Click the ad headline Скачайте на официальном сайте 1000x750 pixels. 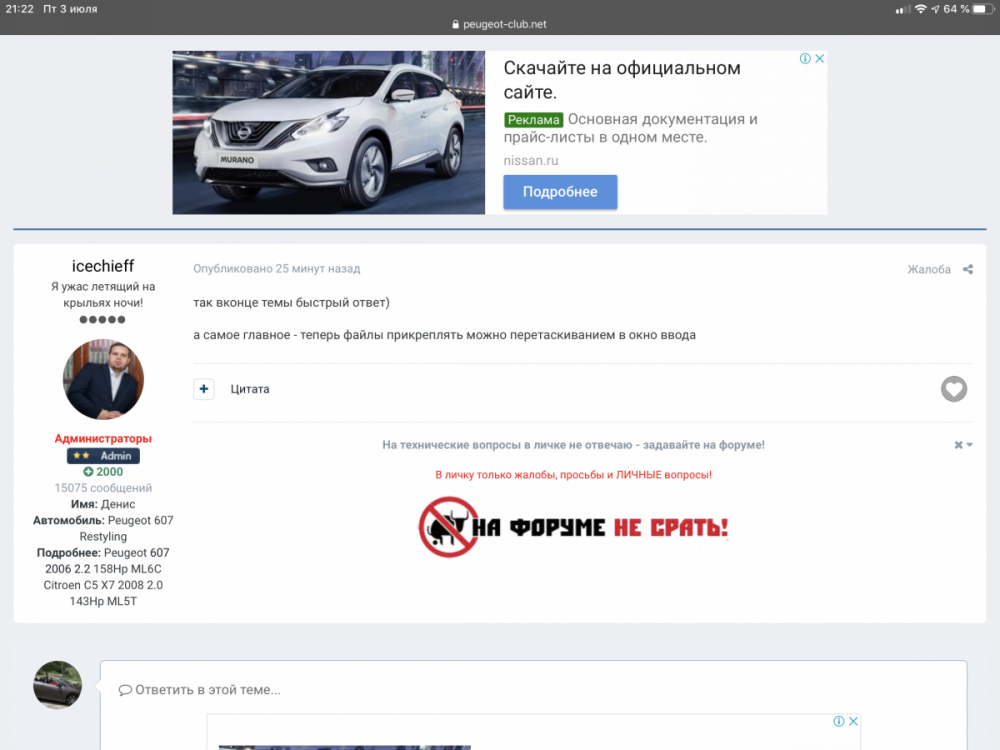pos(622,80)
